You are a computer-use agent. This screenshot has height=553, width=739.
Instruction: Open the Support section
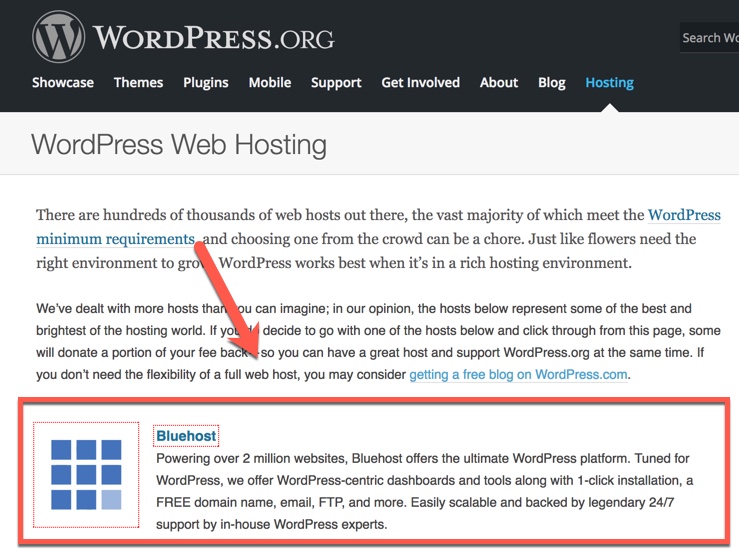(336, 83)
